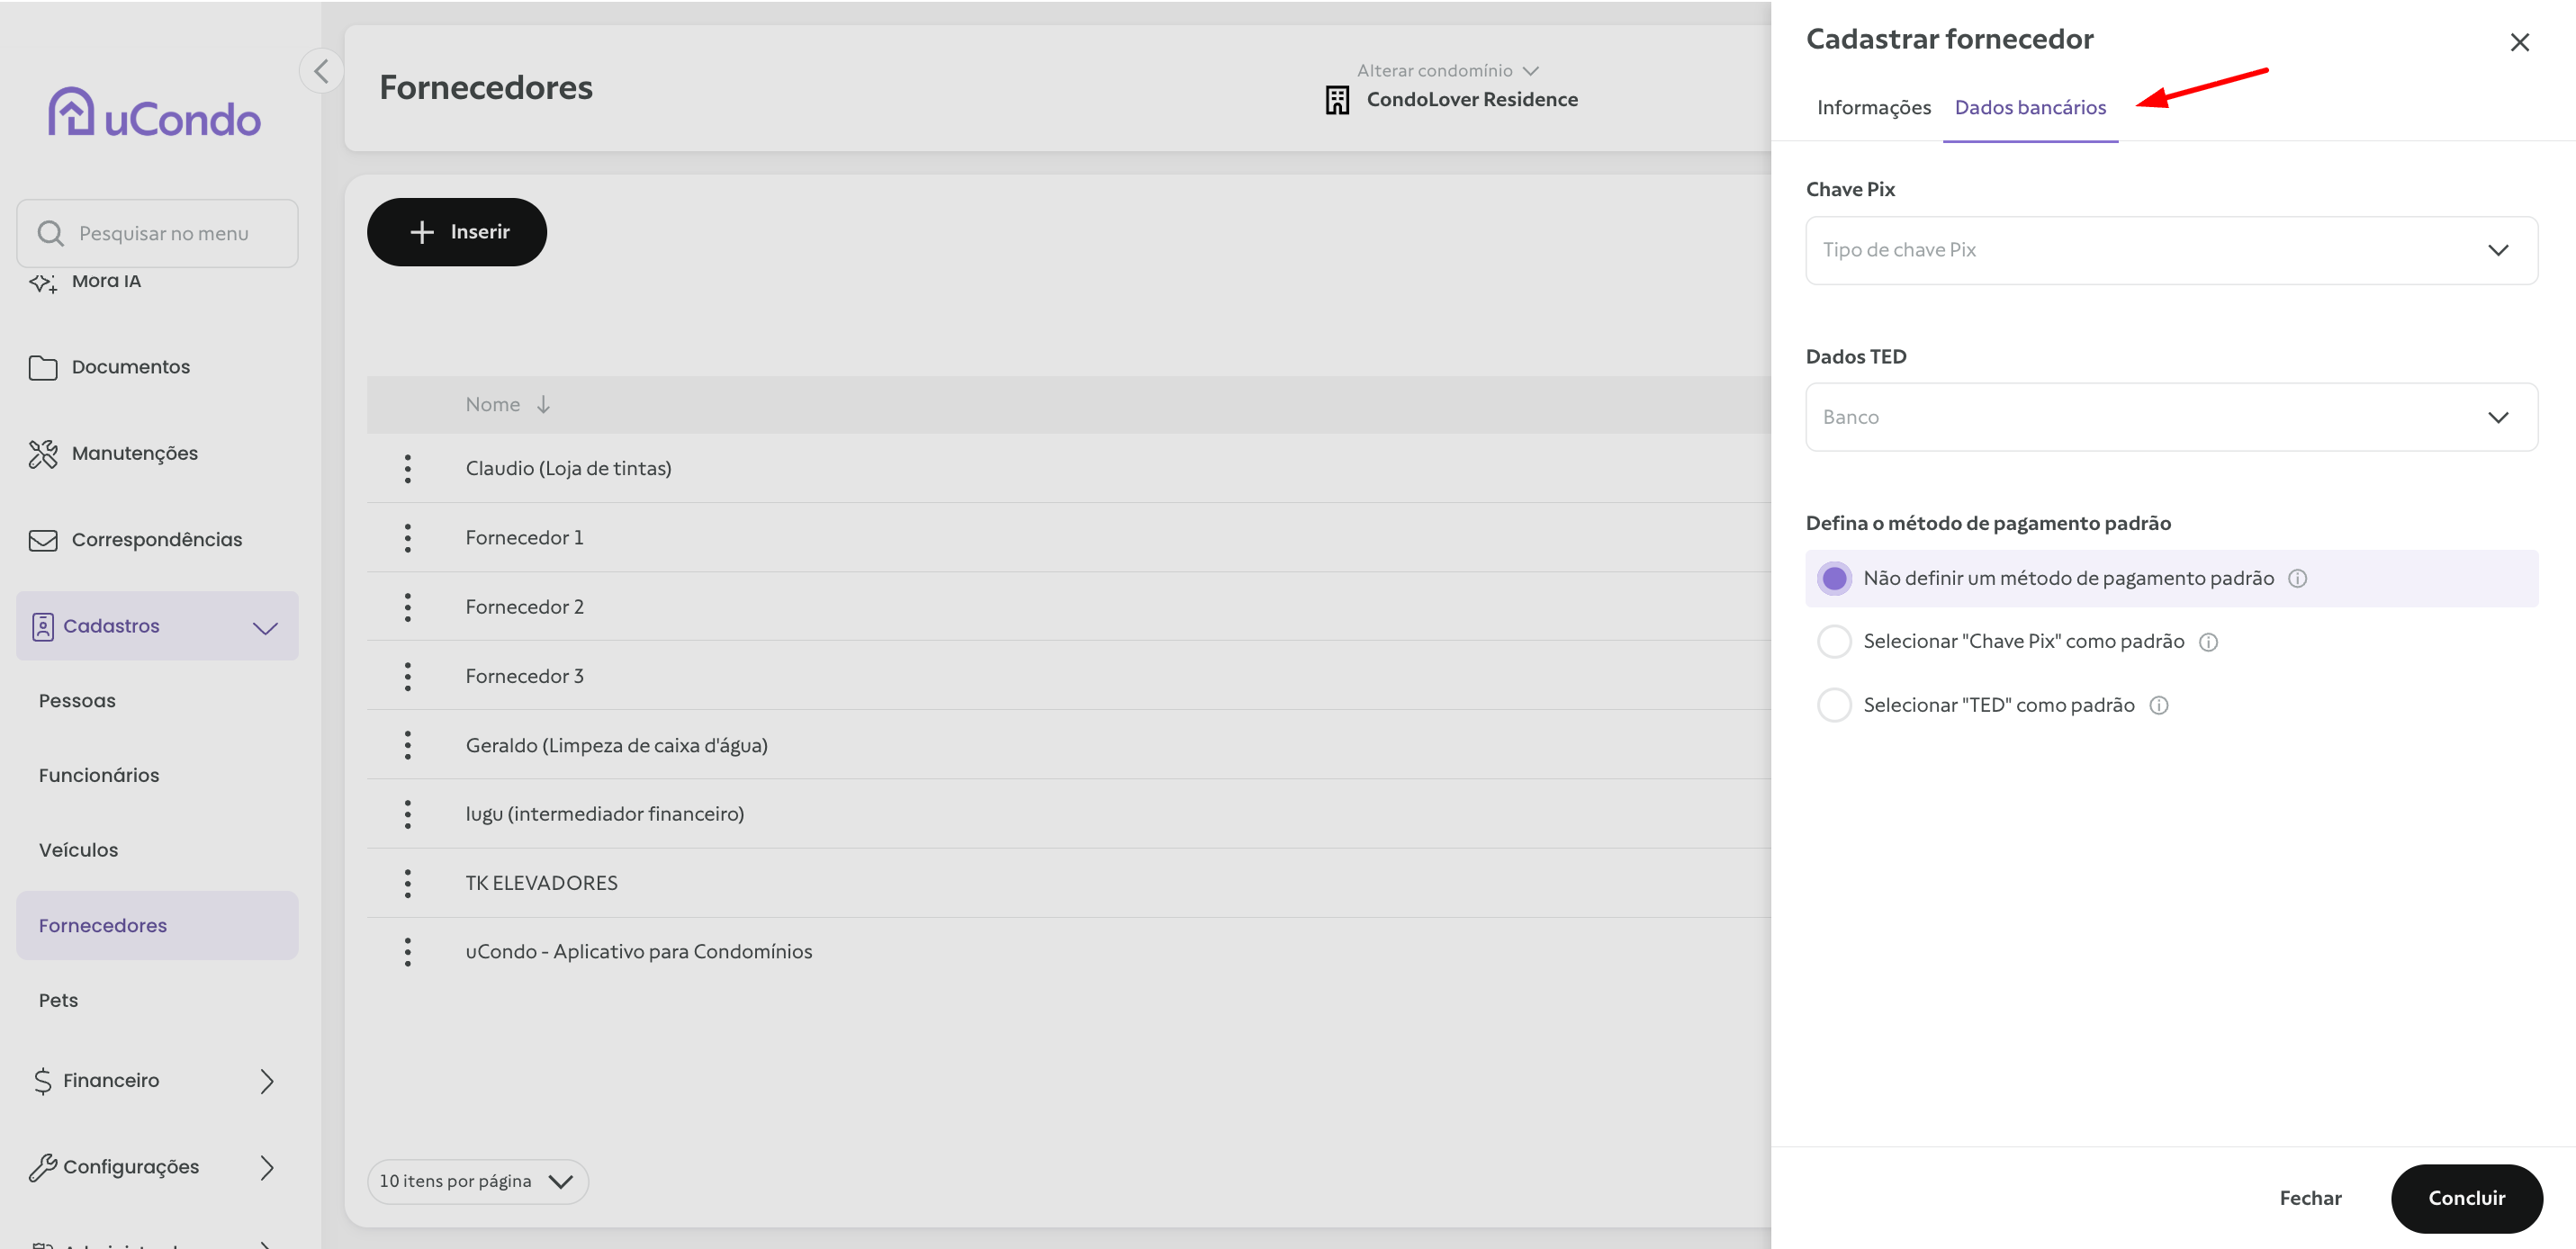Screen dimensions: 2576x1249
Task: Click the Concluir button
Action: (2466, 1198)
